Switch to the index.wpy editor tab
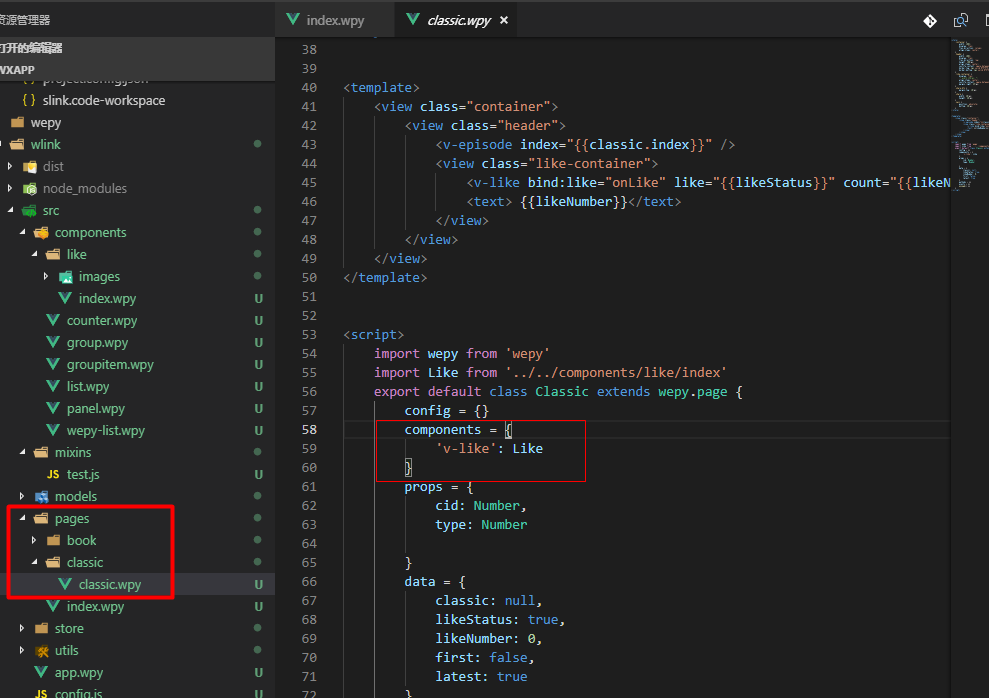The width and height of the screenshot is (989, 698). pyautogui.click(x=334, y=20)
